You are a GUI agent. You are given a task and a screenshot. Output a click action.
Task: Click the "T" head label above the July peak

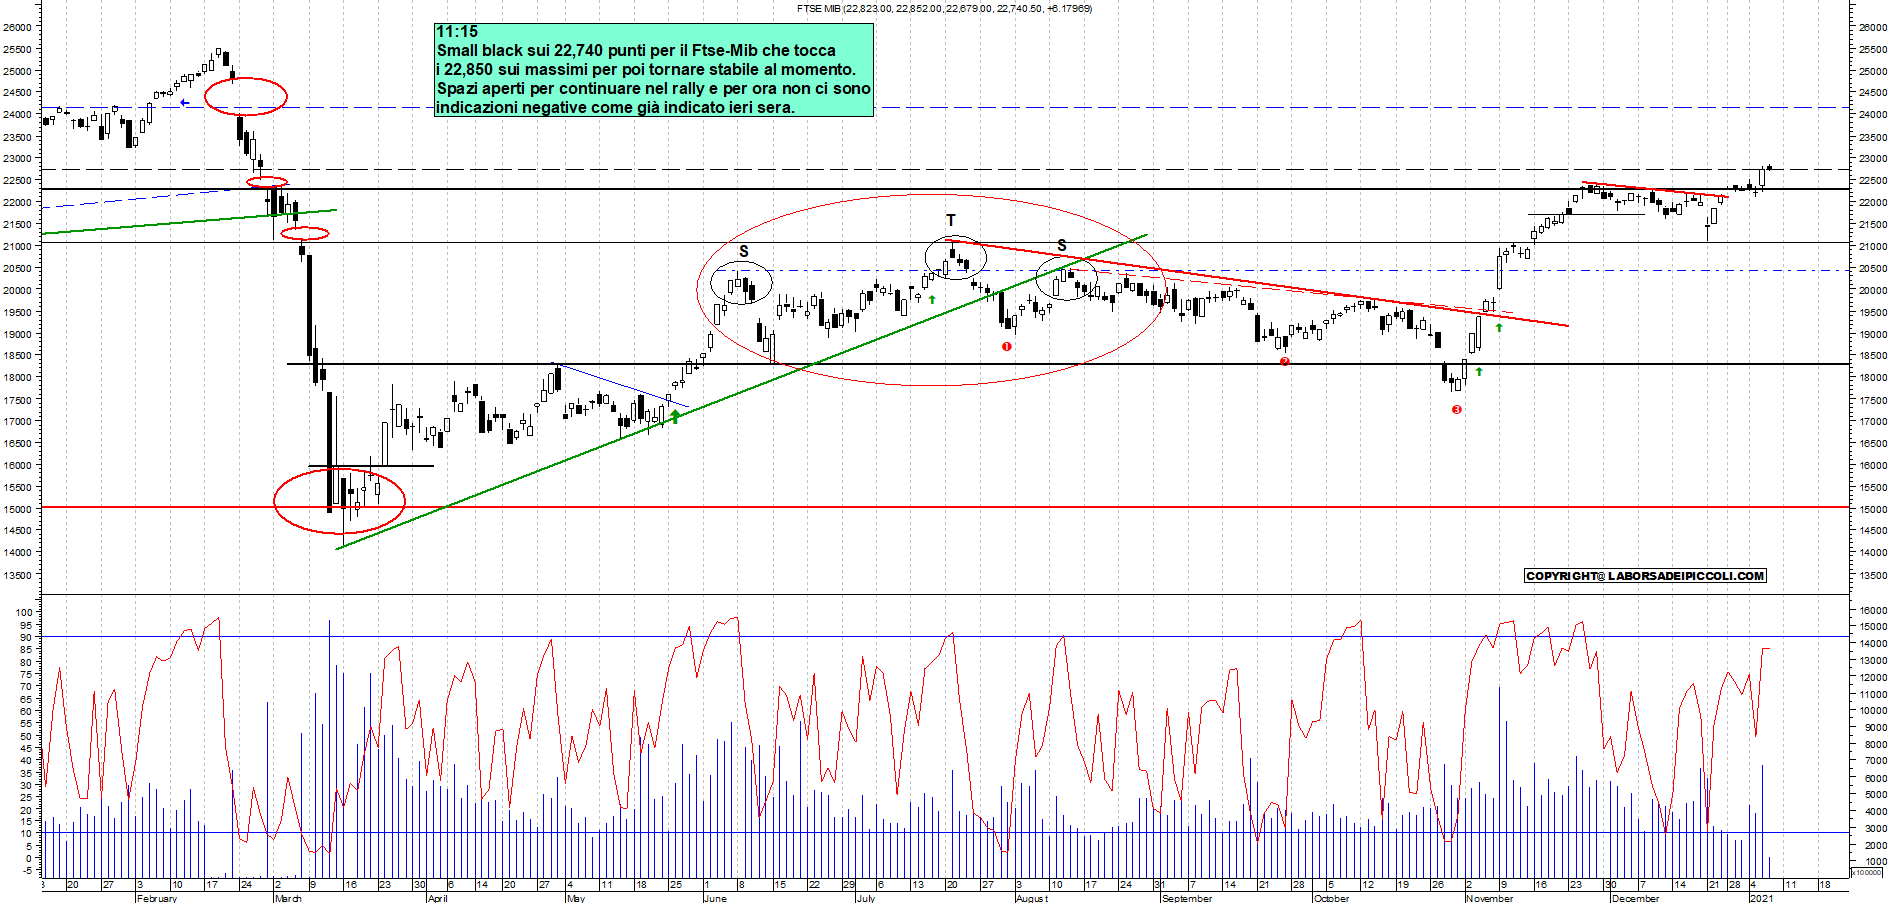(951, 220)
